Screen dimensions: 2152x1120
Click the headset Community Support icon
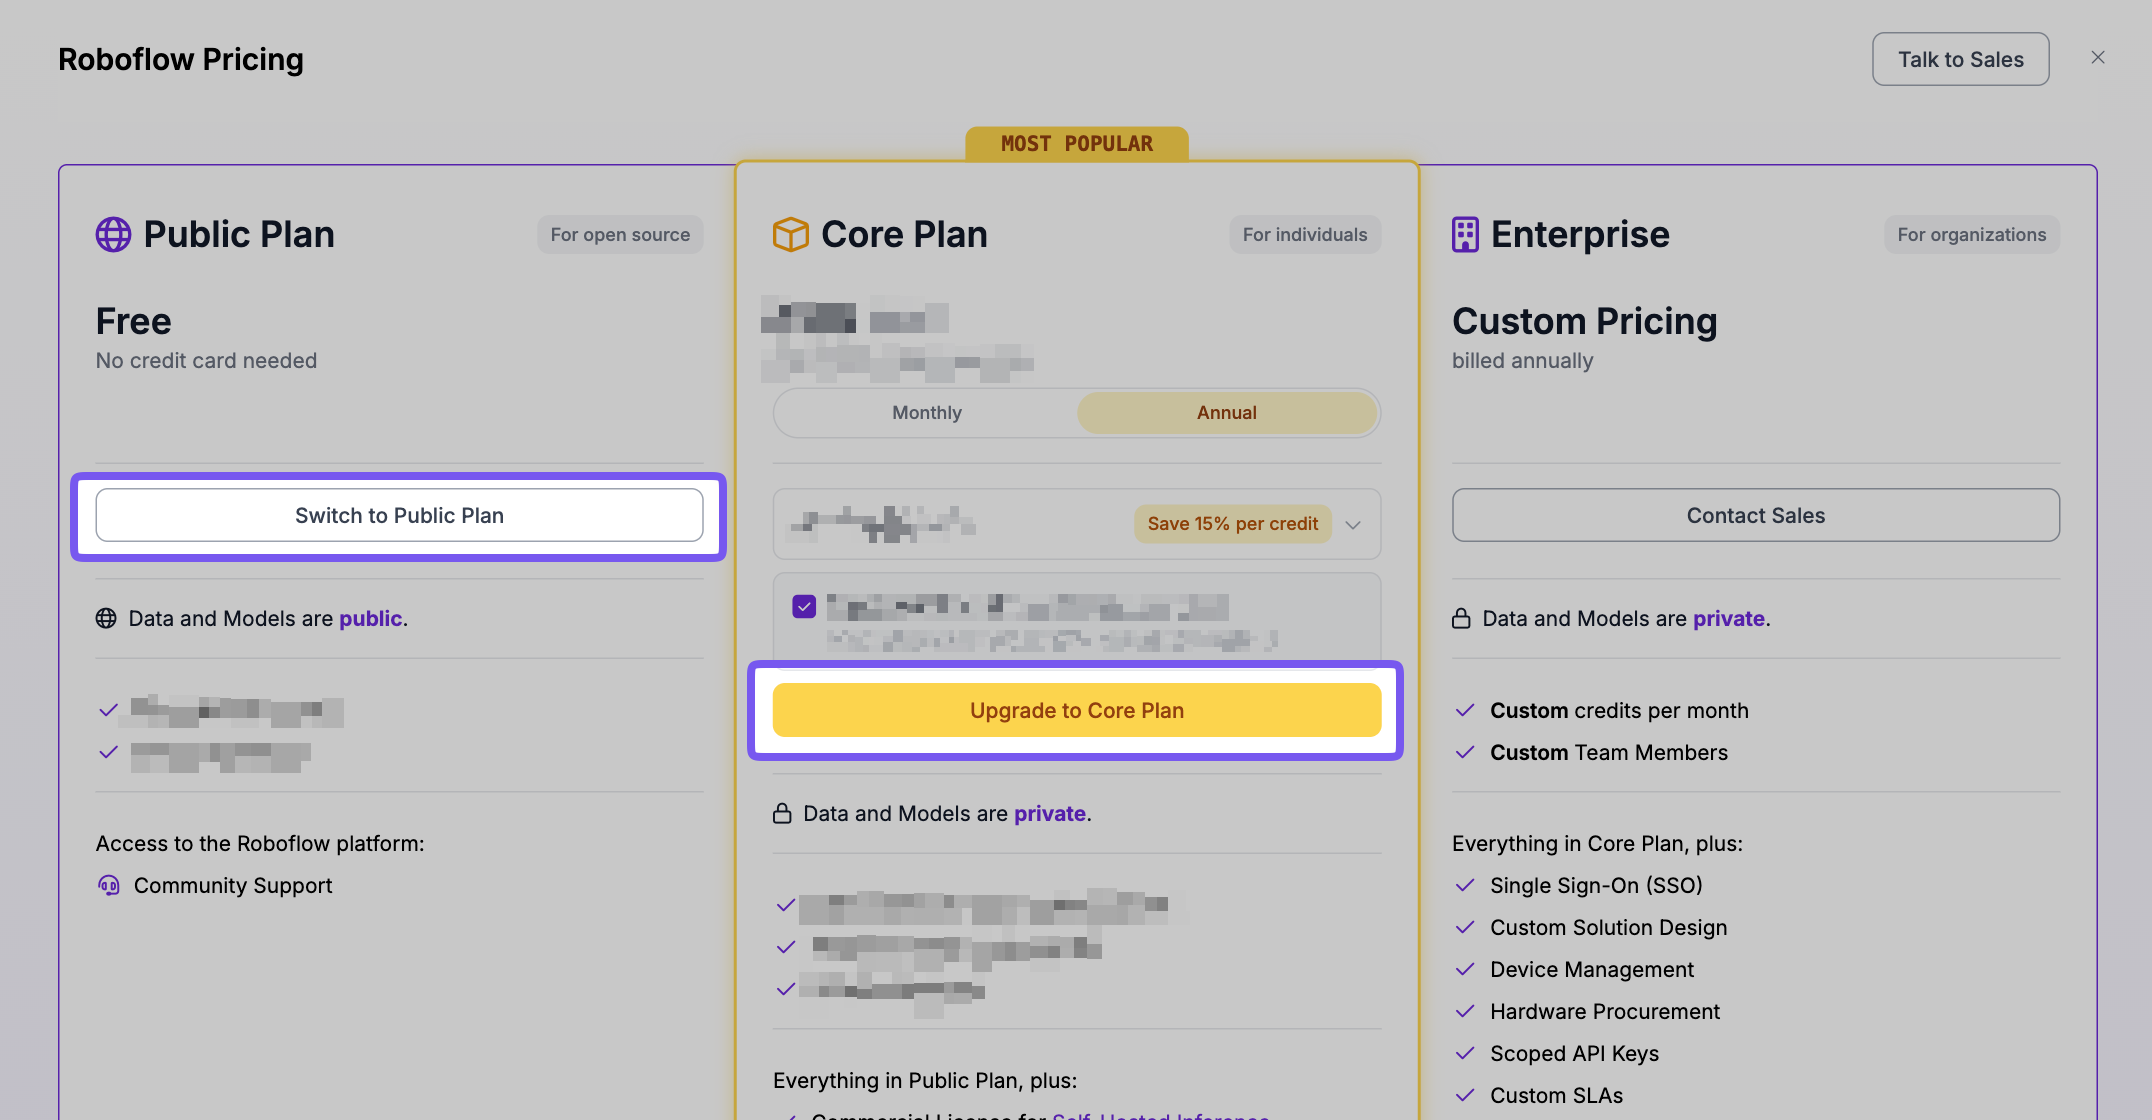point(109,885)
